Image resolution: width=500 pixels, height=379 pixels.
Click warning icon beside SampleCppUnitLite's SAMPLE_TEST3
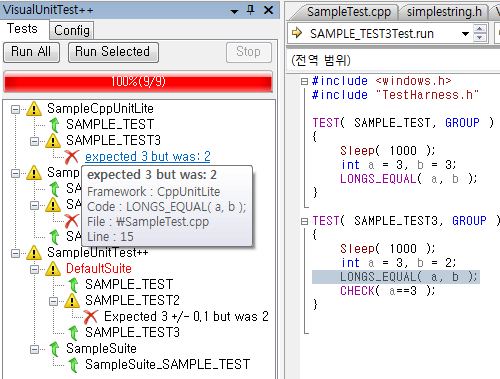pyautogui.click(x=53, y=141)
